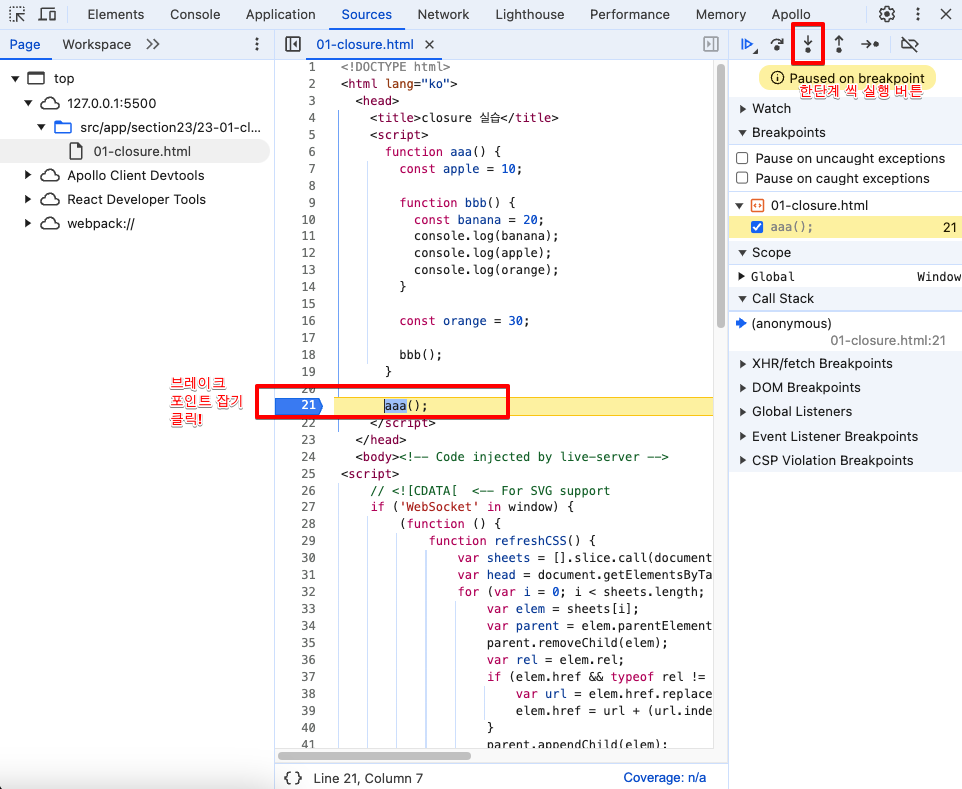Resume script execution
The width and height of the screenshot is (962, 789).
coord(748,44)
